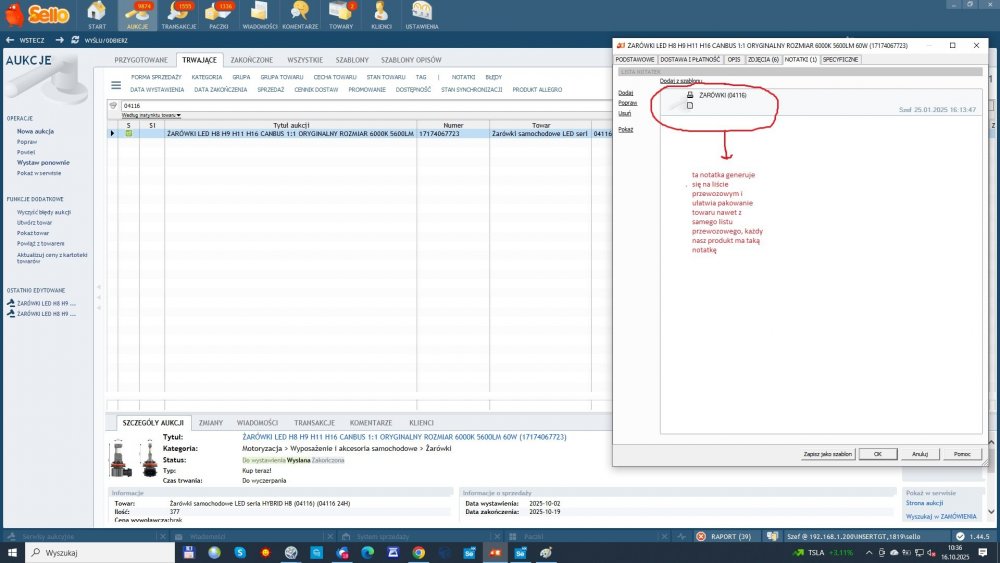The image size is (1000, 563).
Task: Open PODSTAWOWE tab in the auction dialog
Action: (x=635, y=59)
